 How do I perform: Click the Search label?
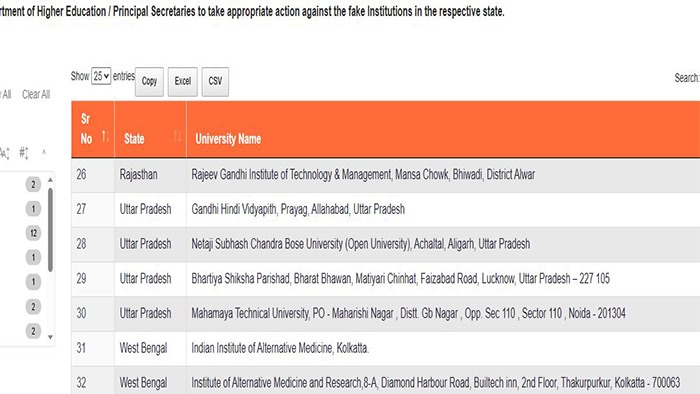pyautogui.click(x=687, y=78)
